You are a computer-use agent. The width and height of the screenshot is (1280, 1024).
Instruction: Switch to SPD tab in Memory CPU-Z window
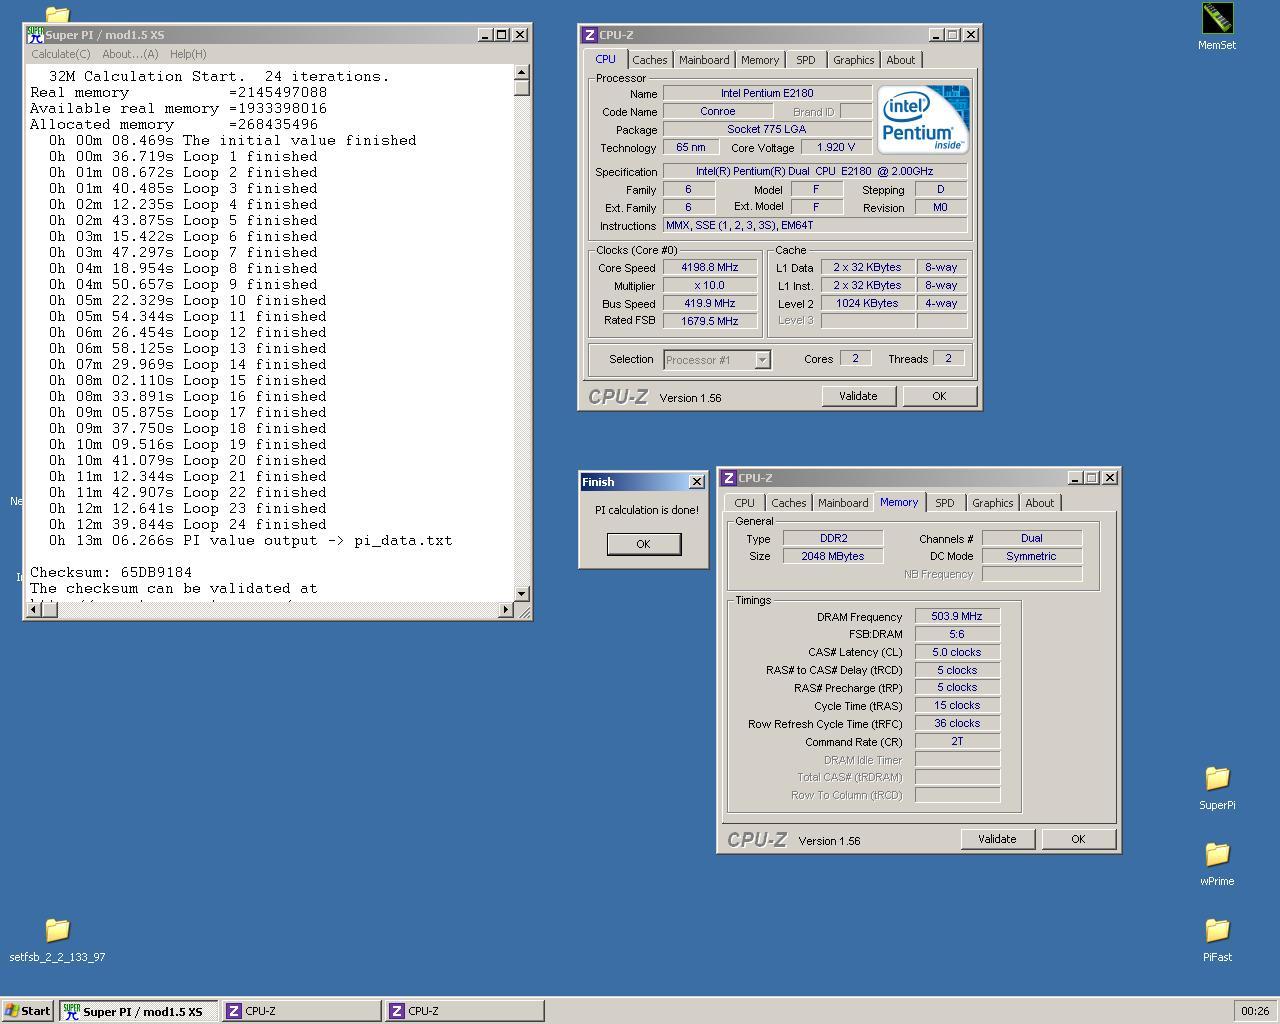pyautogui.click(x=945, y=503)
